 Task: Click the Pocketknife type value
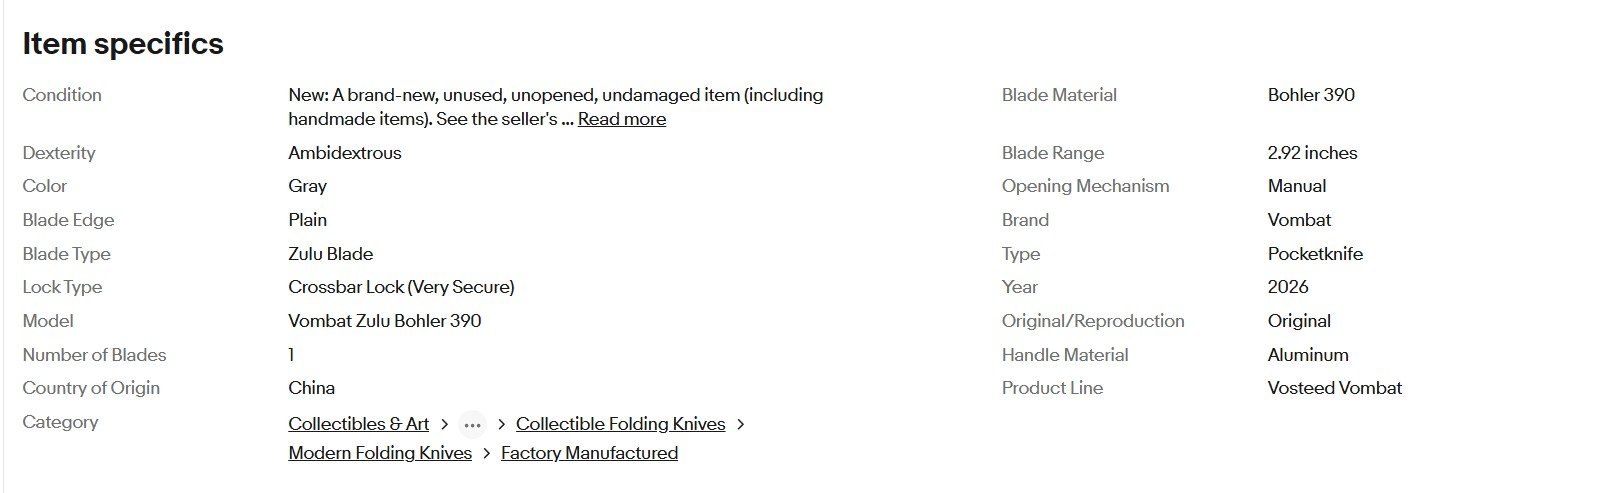[1314, 254]
